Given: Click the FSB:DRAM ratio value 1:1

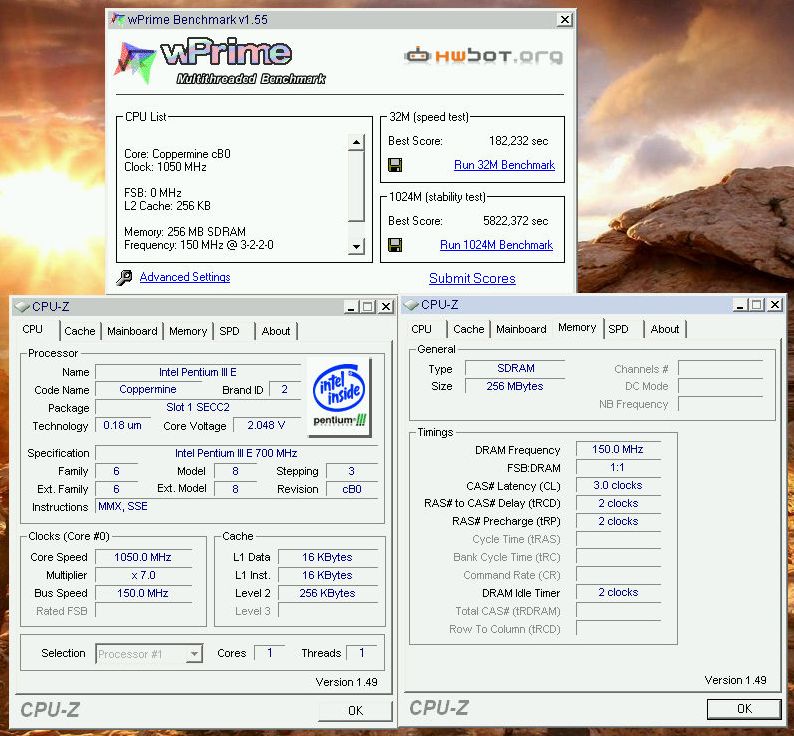Looking at the screenshot, I should coord(618,468).
